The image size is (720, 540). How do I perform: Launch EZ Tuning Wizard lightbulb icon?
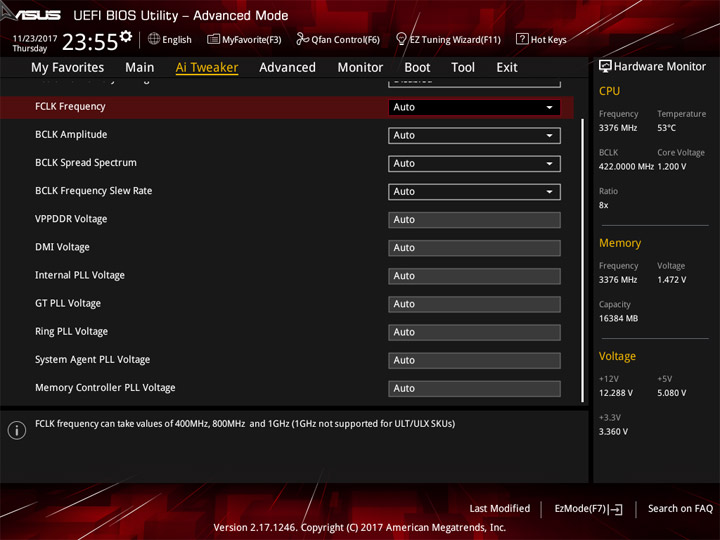401,39
